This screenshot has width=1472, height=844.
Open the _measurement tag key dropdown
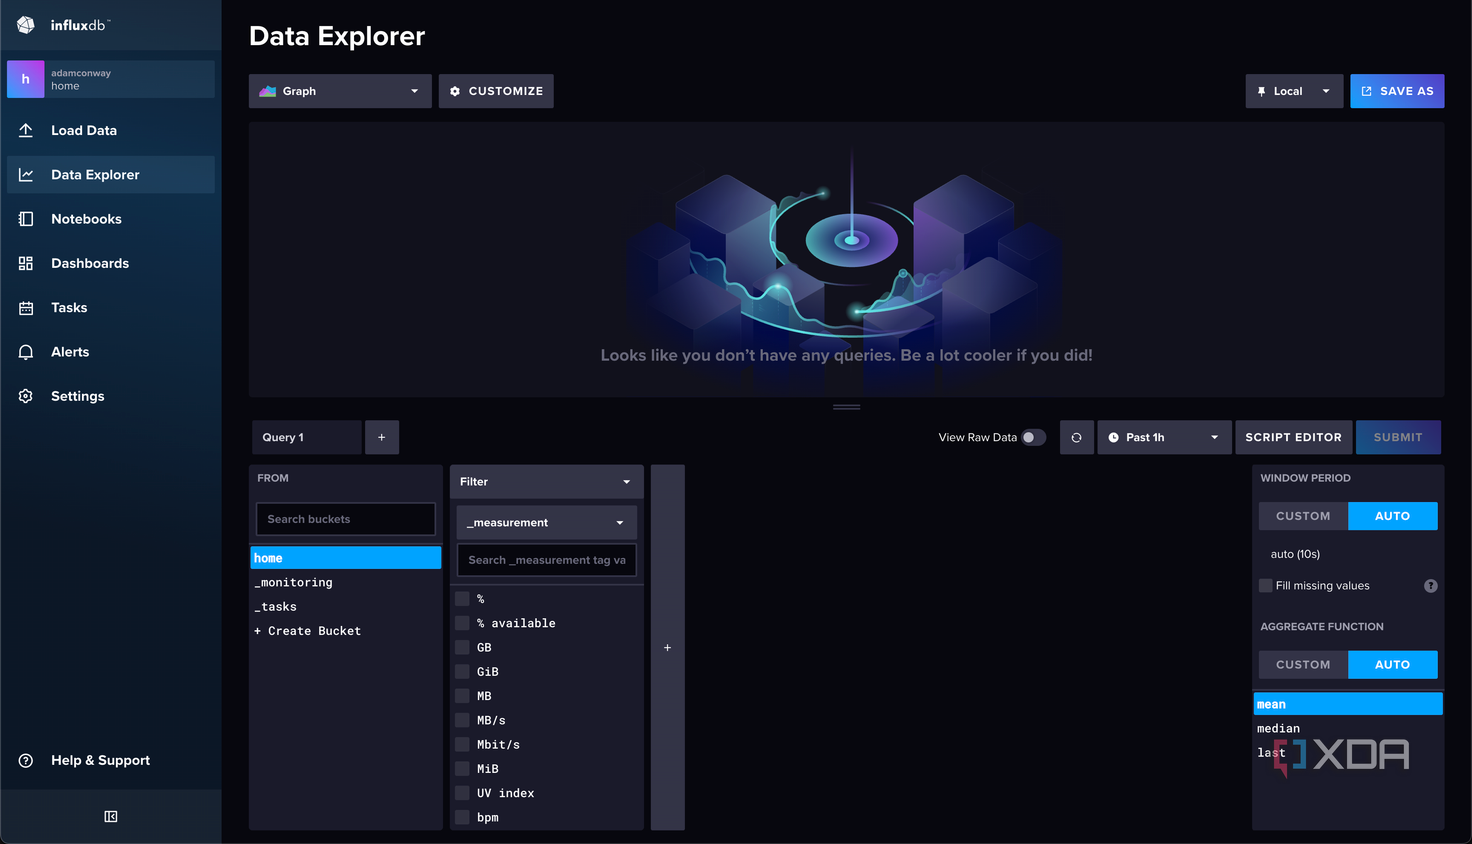click(547, 523)
